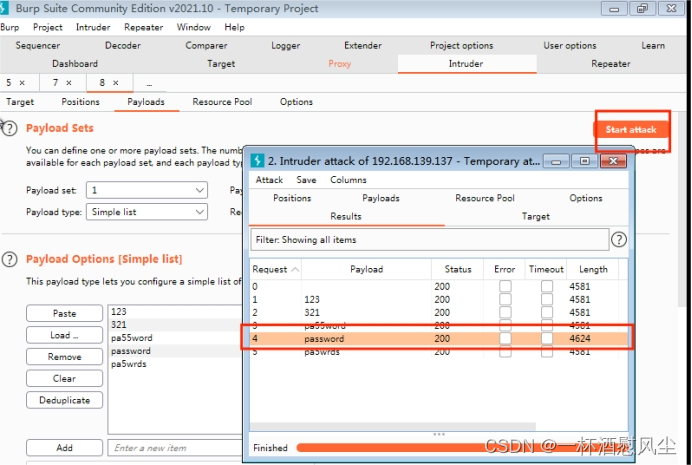This screenshot has width=692, height=465.
Task: Switch to the Dashboard tab
Action: pos(75,64)
